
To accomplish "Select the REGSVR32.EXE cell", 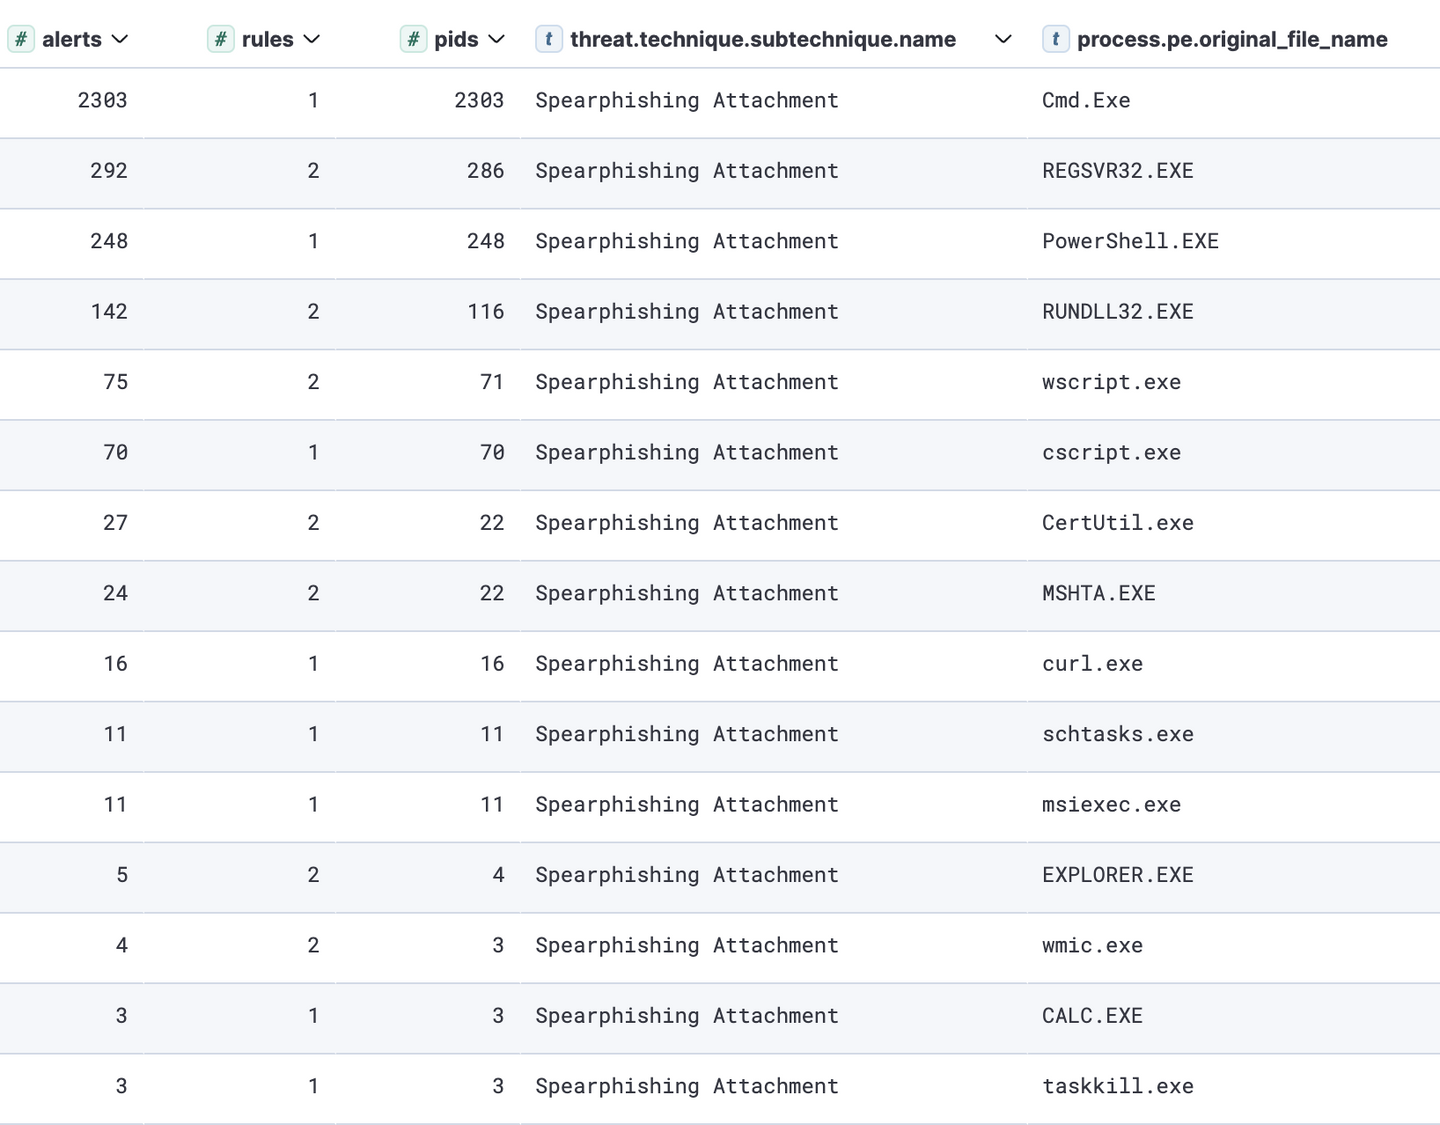I will point(1117,171).
